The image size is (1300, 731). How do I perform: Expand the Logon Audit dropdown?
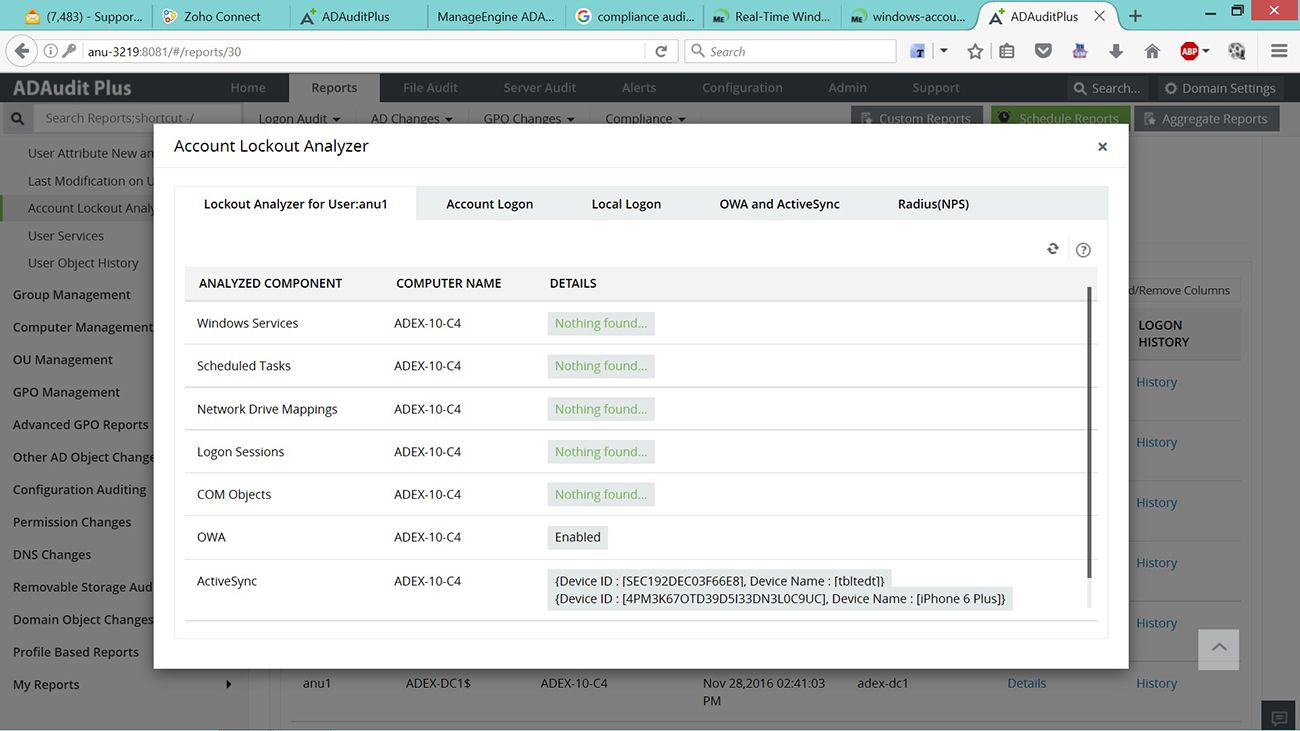point(299,118)
